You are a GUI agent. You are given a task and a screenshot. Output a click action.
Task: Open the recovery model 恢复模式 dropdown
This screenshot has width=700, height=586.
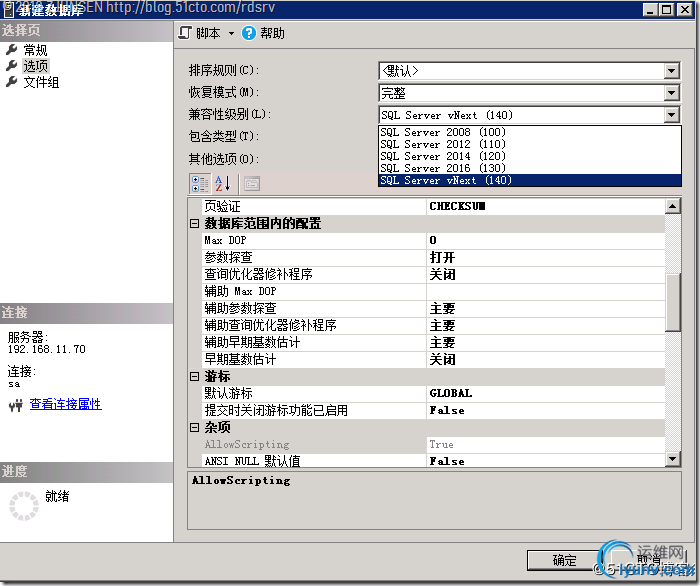click(671, 93)
